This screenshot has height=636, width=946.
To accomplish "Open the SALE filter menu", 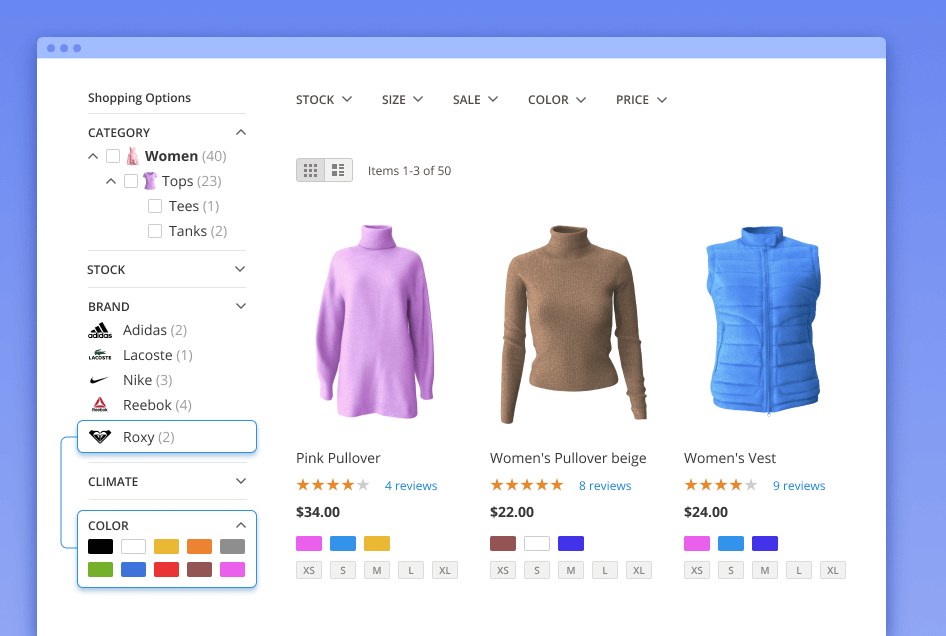I will [x=476, y=100].
